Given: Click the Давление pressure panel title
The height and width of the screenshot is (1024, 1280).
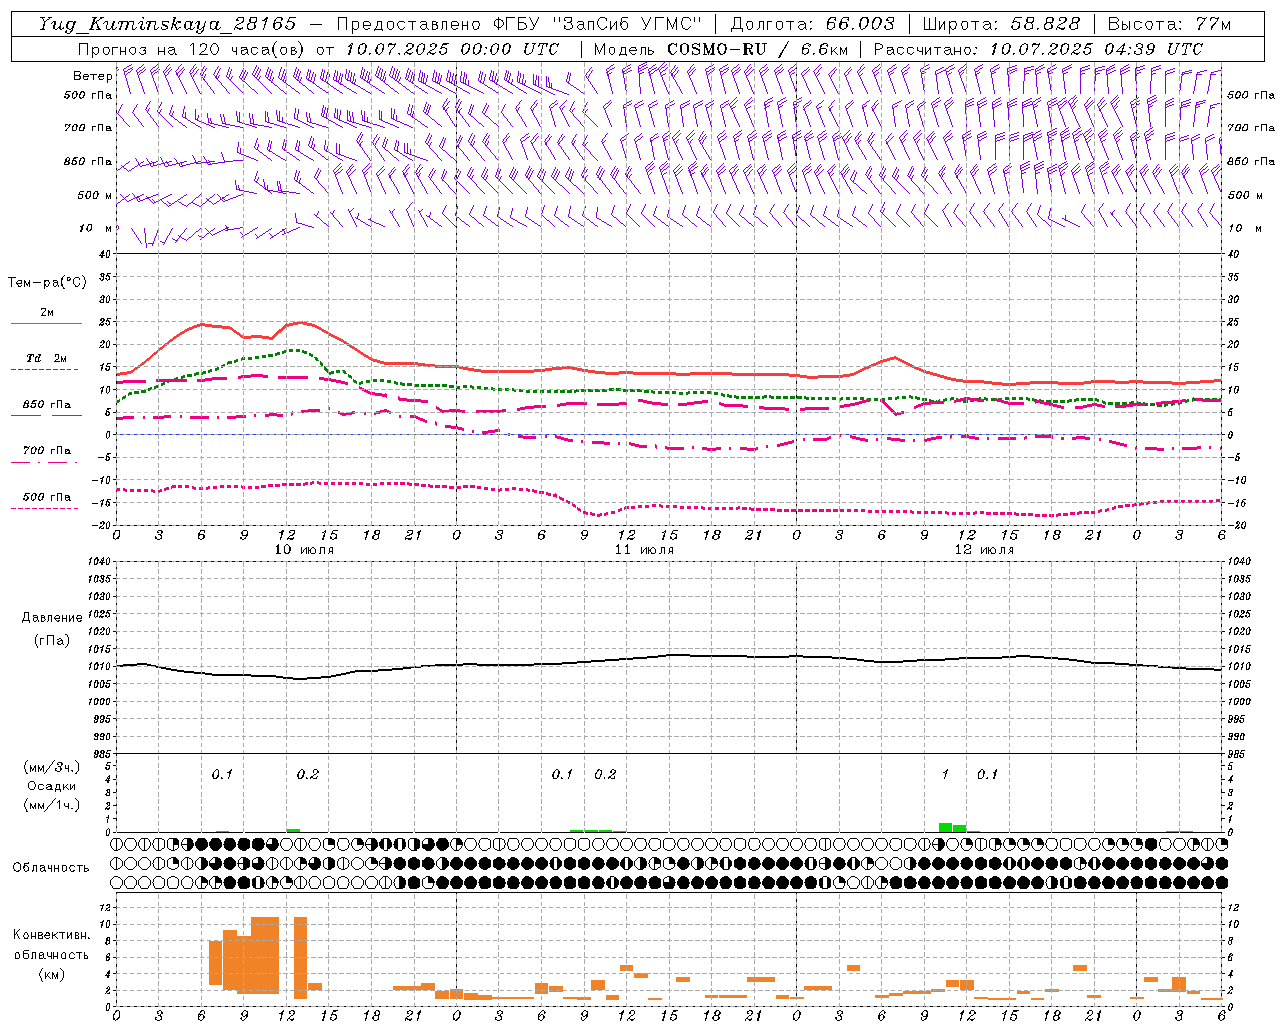Looking at the screenshot, I should (x=52, y=618).
